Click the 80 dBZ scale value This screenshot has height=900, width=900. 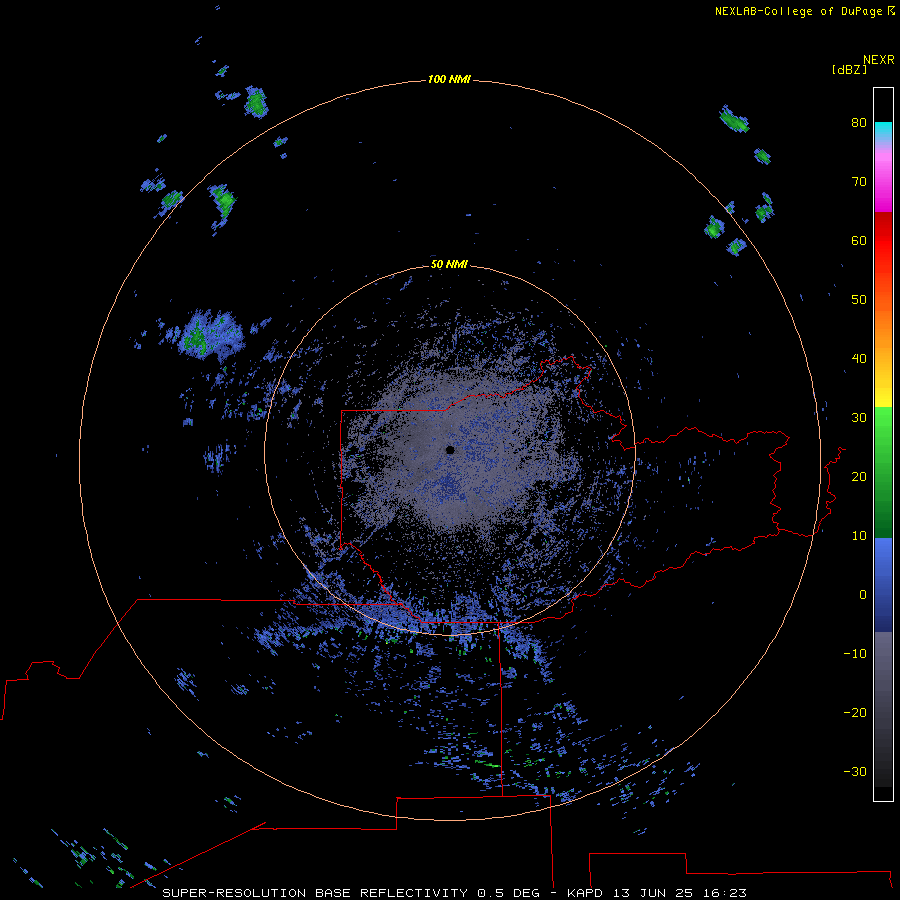click(859, 122)
